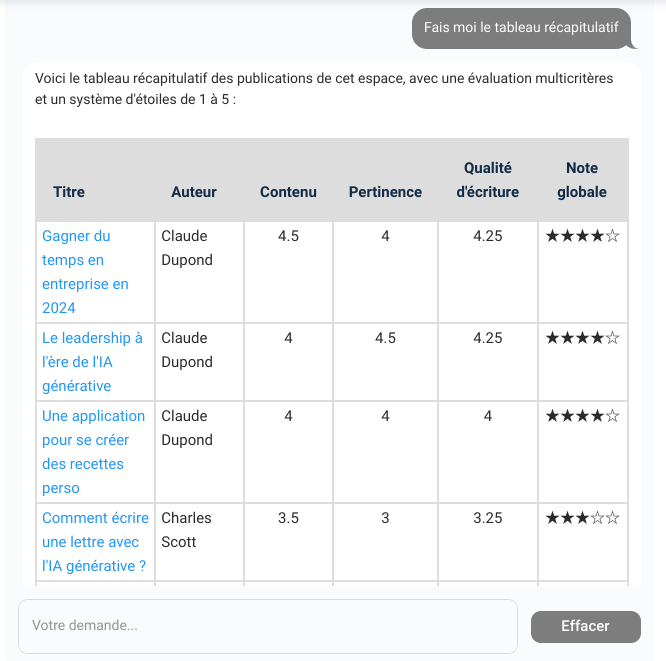Open the 'Le leadership à l'ère de l'IA générative' link
Viewport: 666px width, 661px height.
tap(92, 362)
